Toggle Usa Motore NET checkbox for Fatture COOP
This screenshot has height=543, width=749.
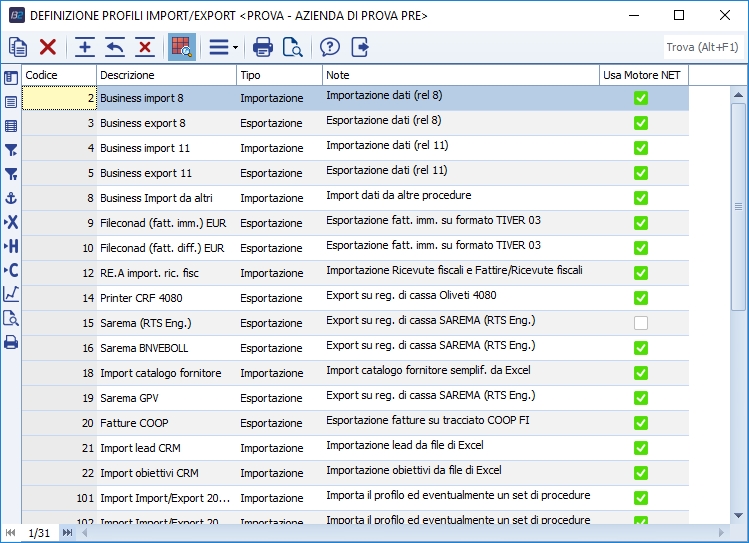tap(641, 423)
